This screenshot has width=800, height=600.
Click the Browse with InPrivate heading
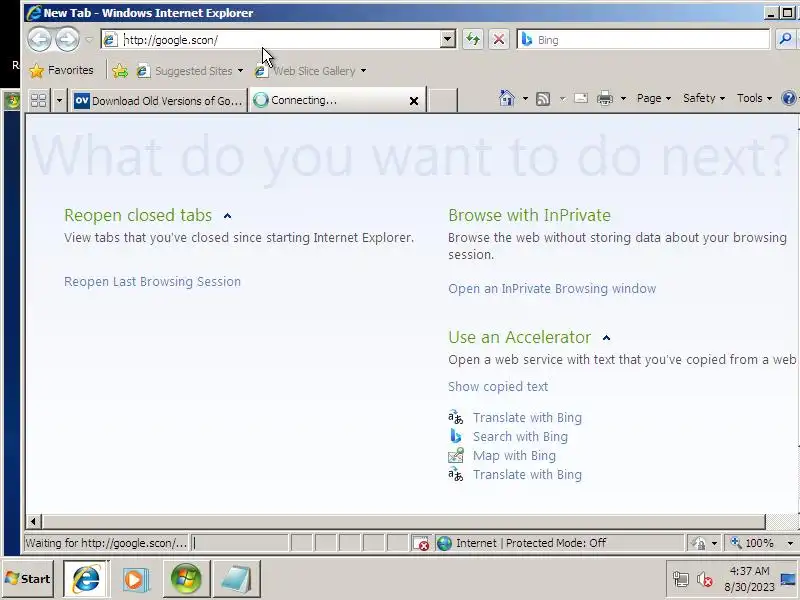529,215
